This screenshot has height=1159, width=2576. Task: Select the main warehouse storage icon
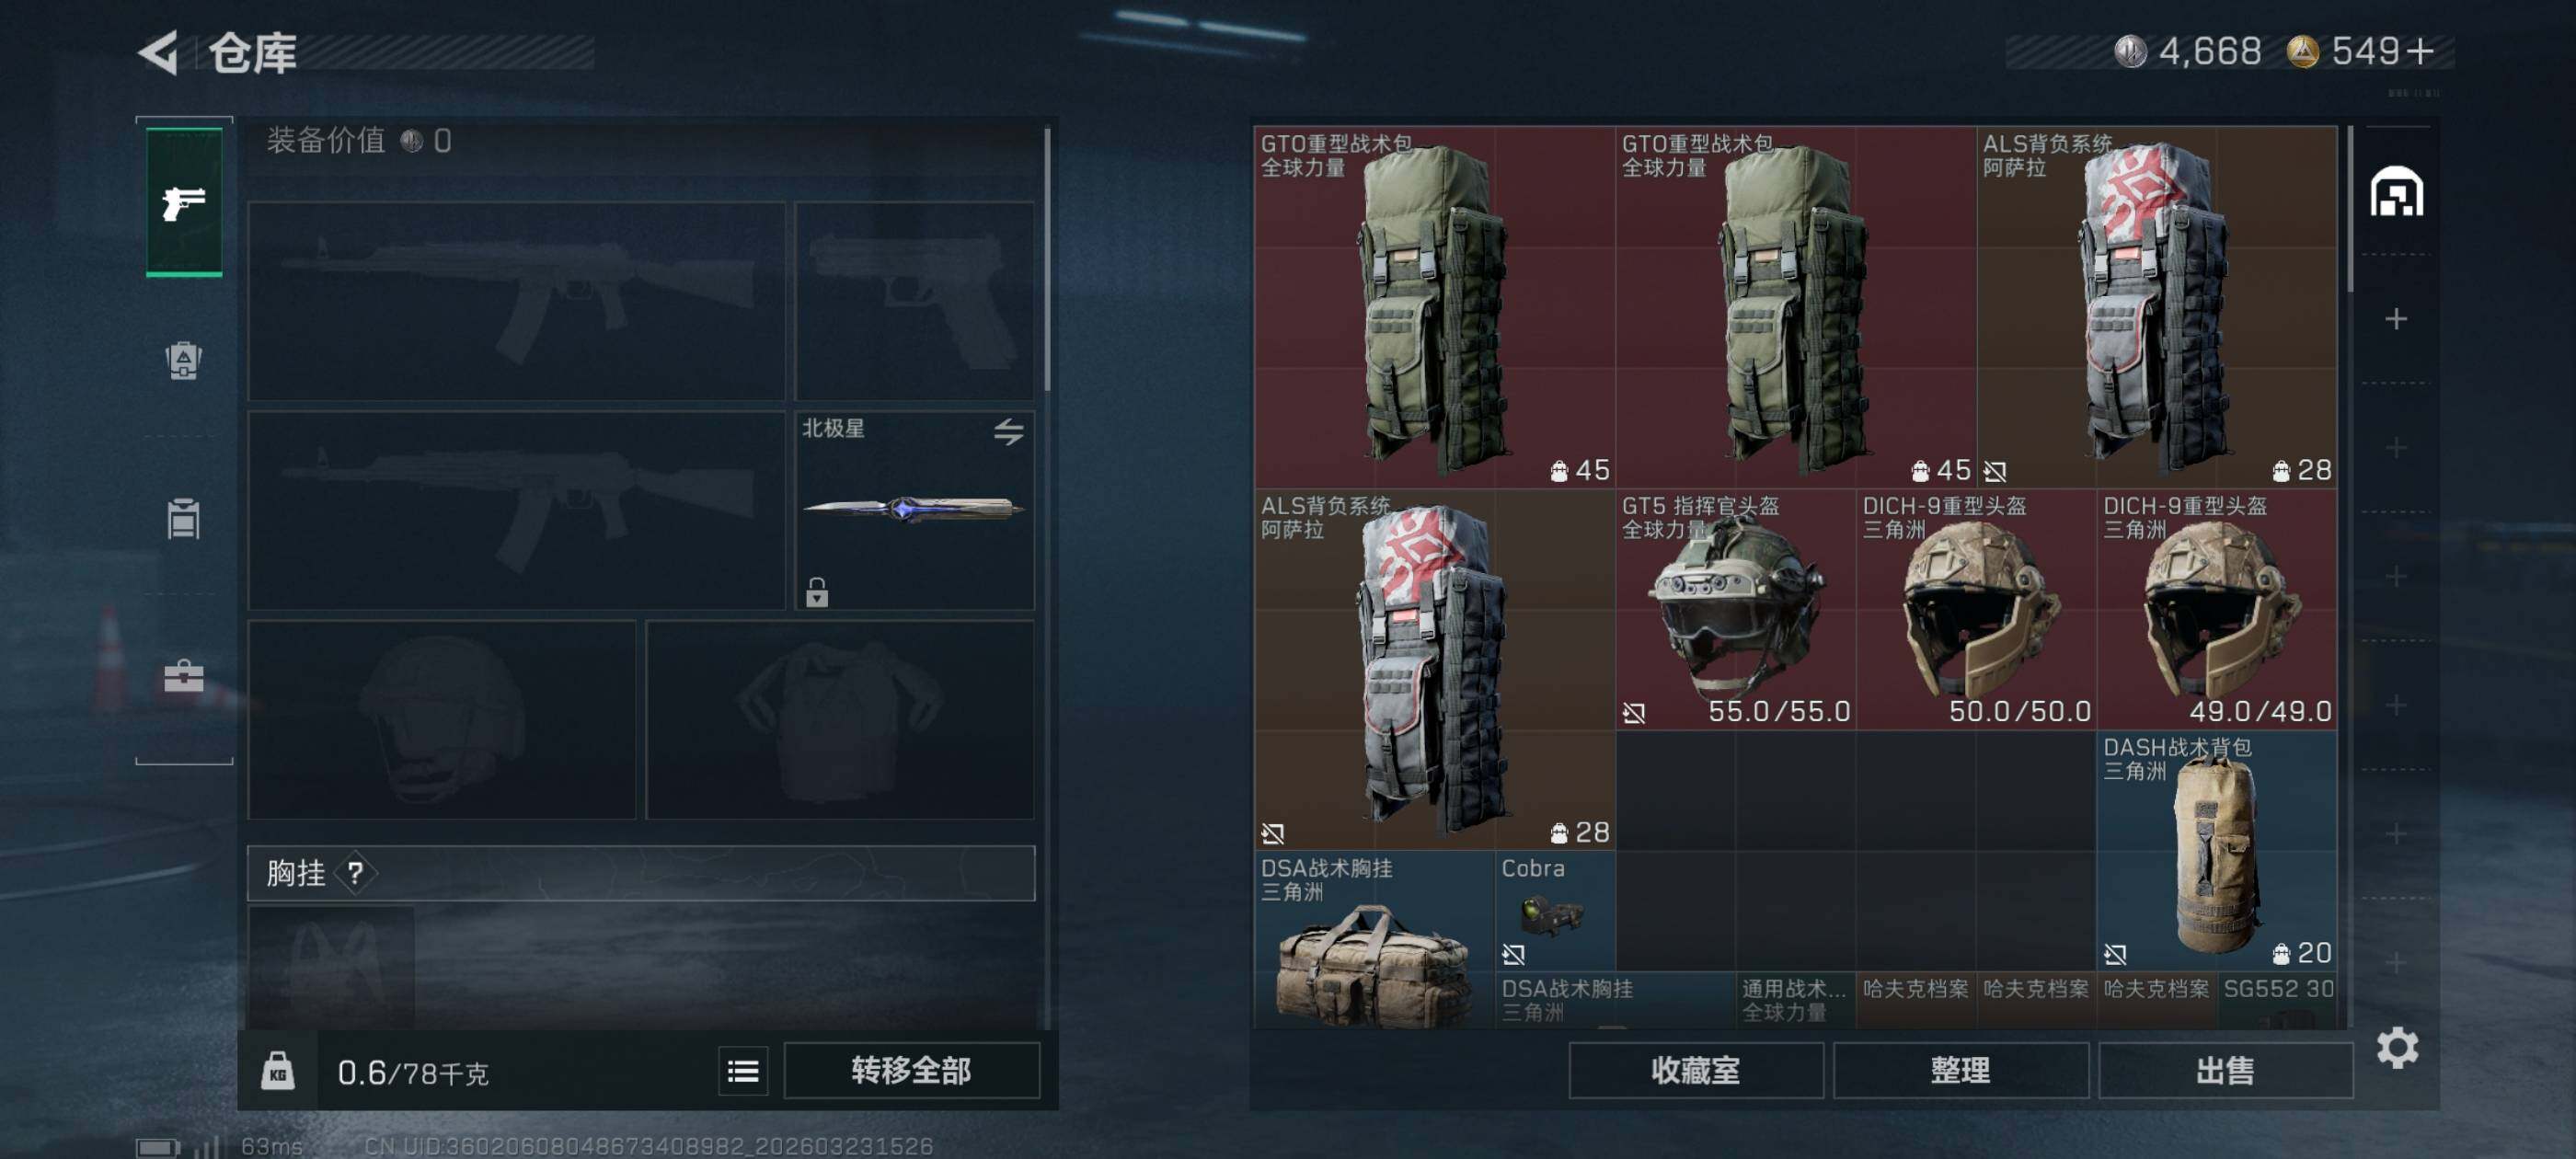coord(2396,192)
